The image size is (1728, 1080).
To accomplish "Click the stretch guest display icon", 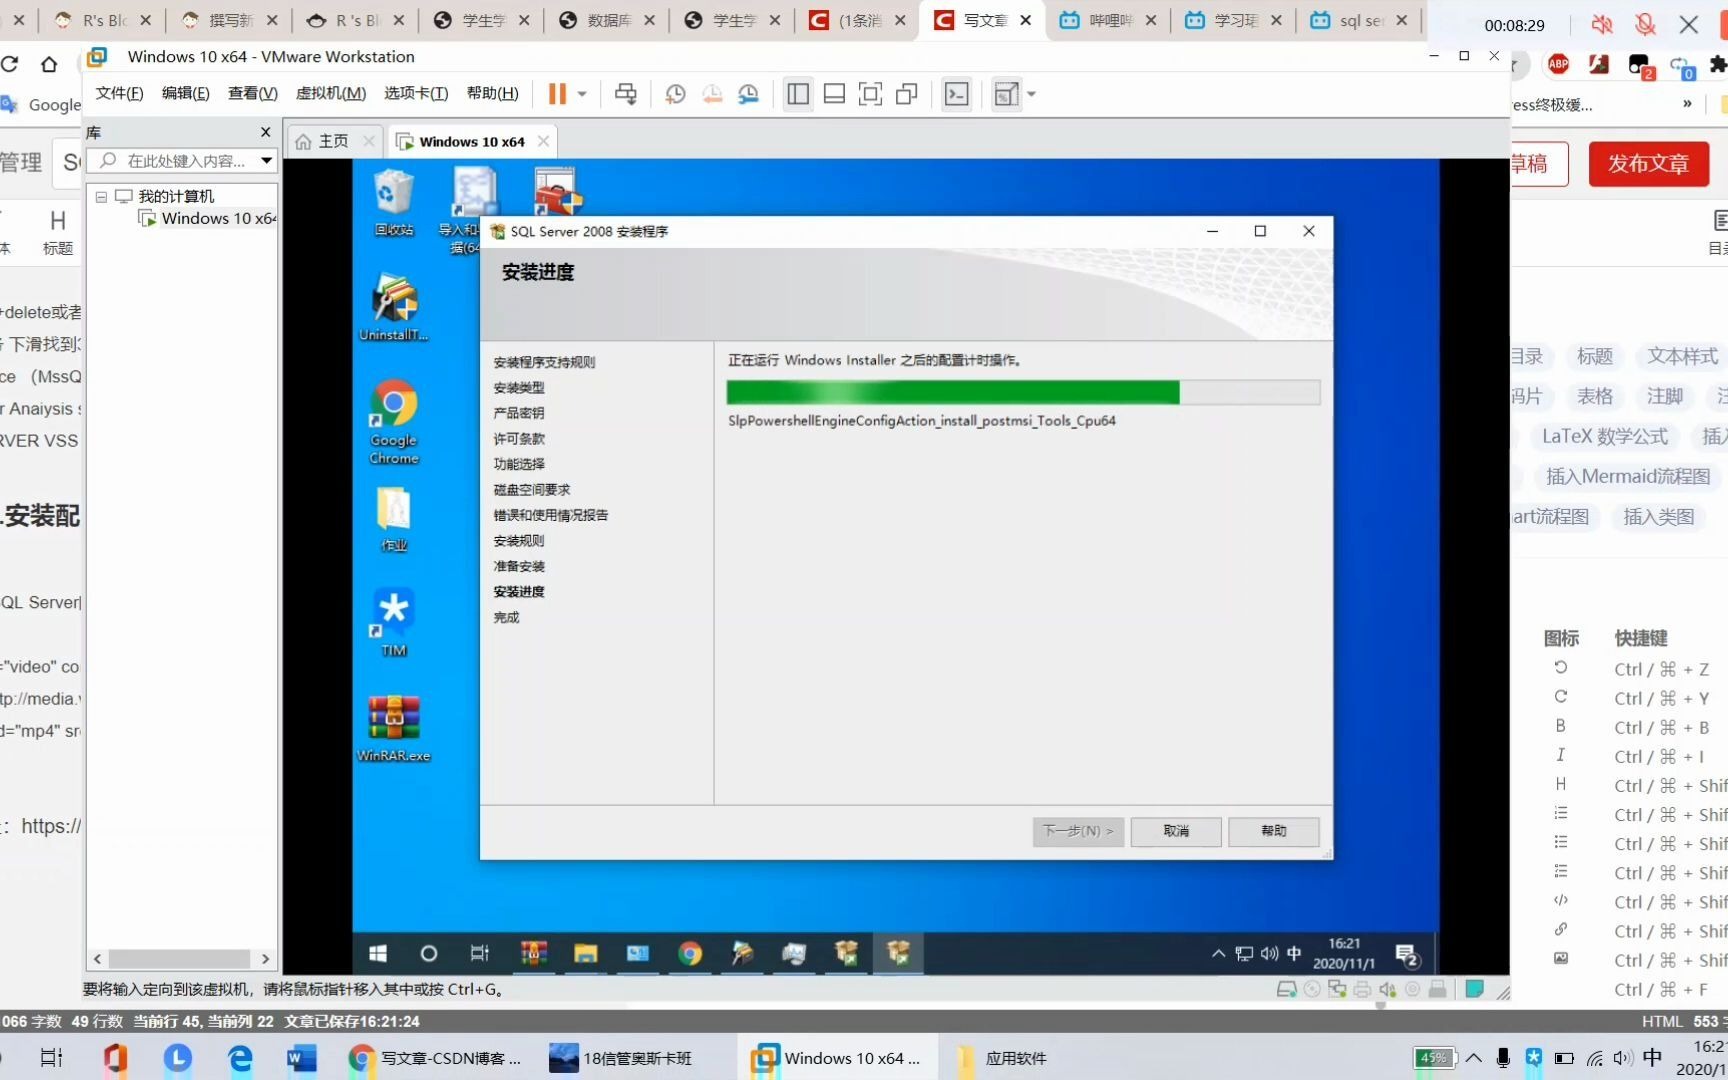I will tap(1006, 94).
